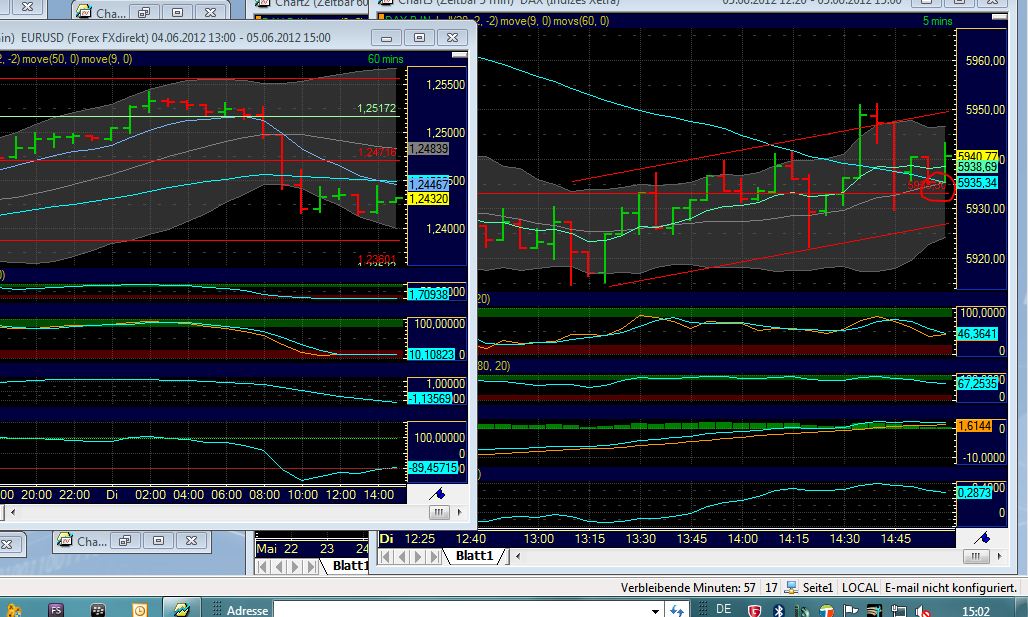Open the trading platform icon on the taskbar
This screenshot has height=617, width=1028.
pos(181,608)
